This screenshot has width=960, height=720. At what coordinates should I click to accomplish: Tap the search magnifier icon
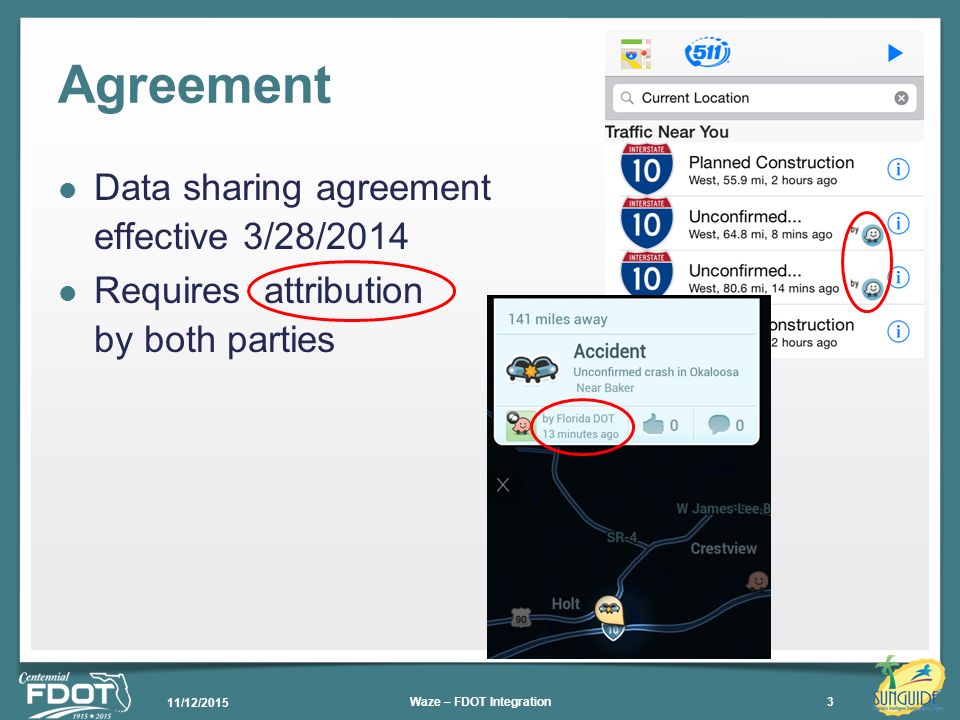(x=627, y=98)
